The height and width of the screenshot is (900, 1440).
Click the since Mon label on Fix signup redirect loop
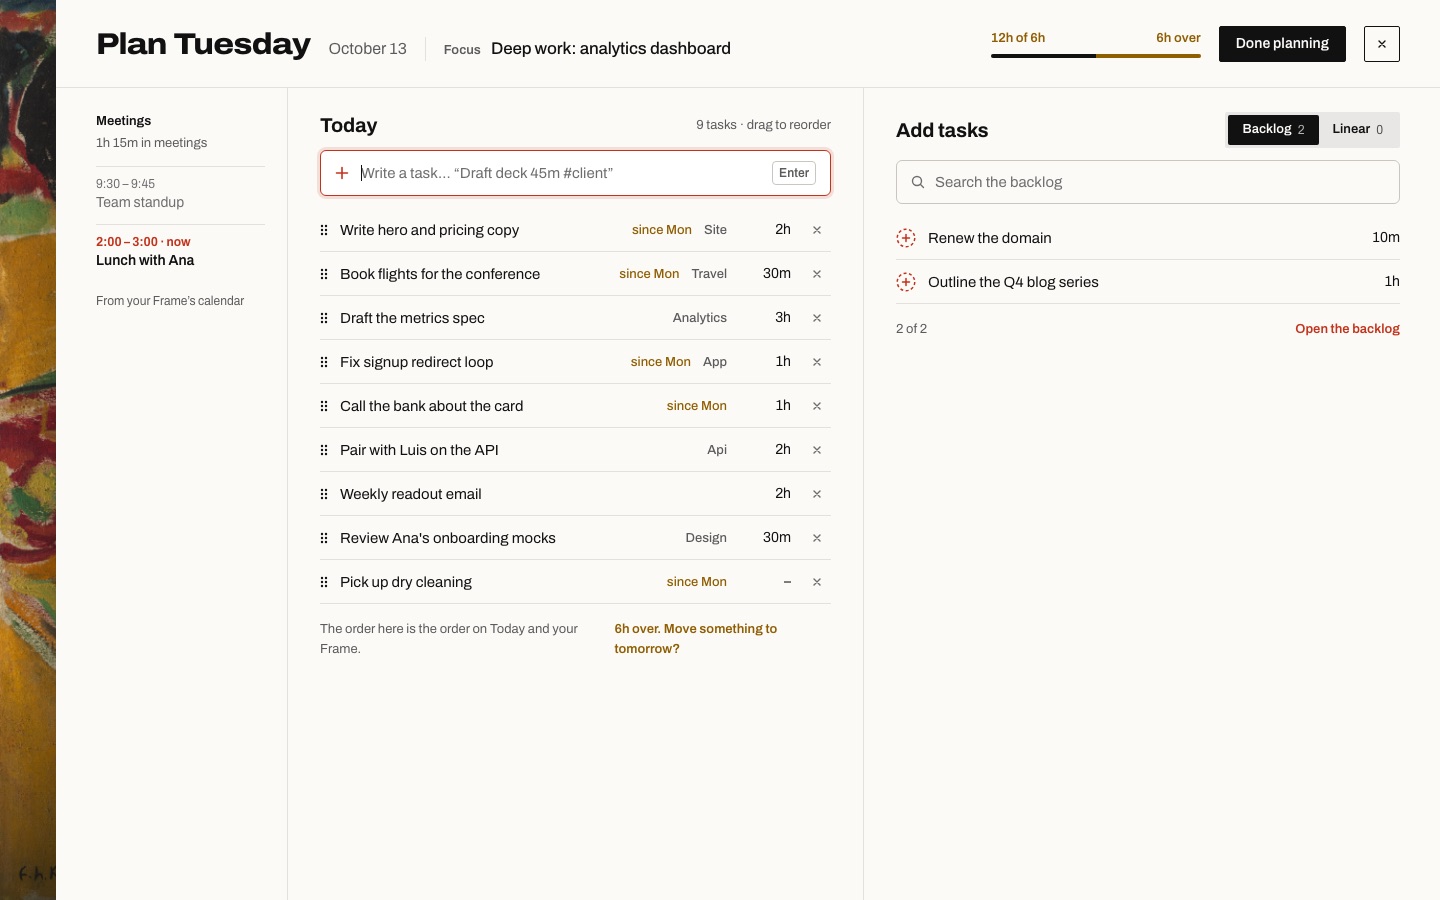click(661, 362)
